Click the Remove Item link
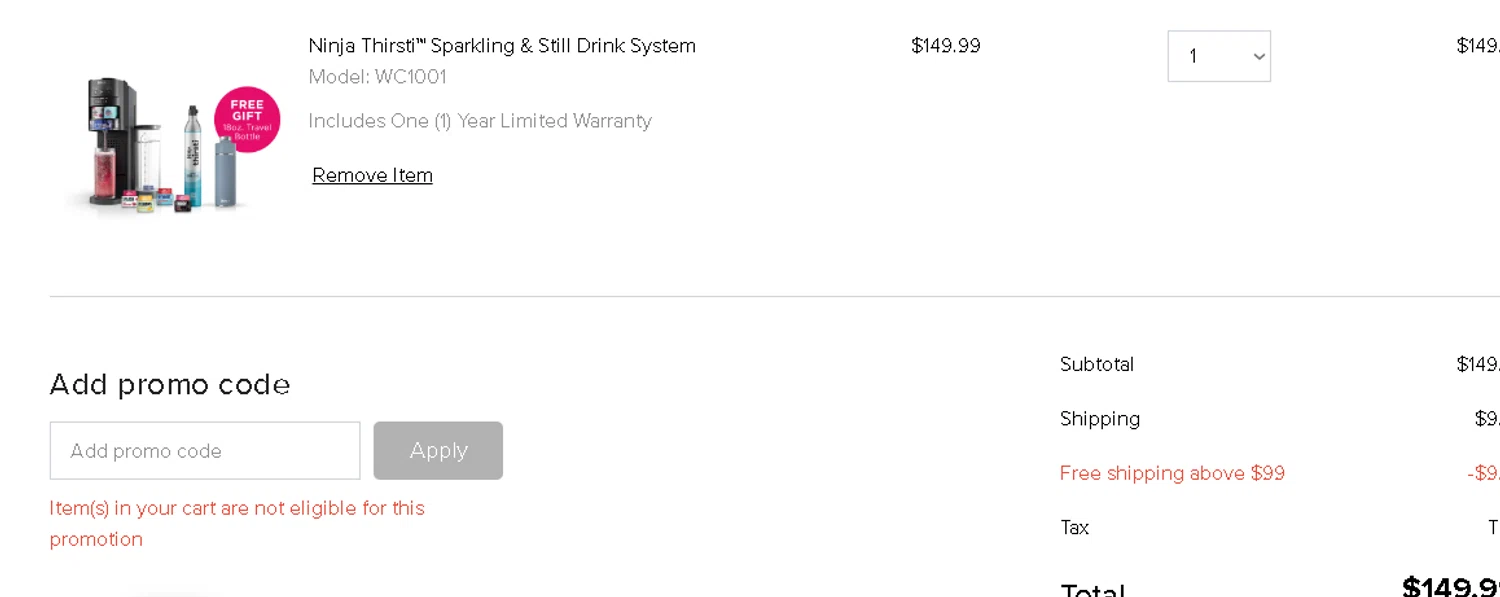Screen dimensions: 1500x597 click(372, 176)
